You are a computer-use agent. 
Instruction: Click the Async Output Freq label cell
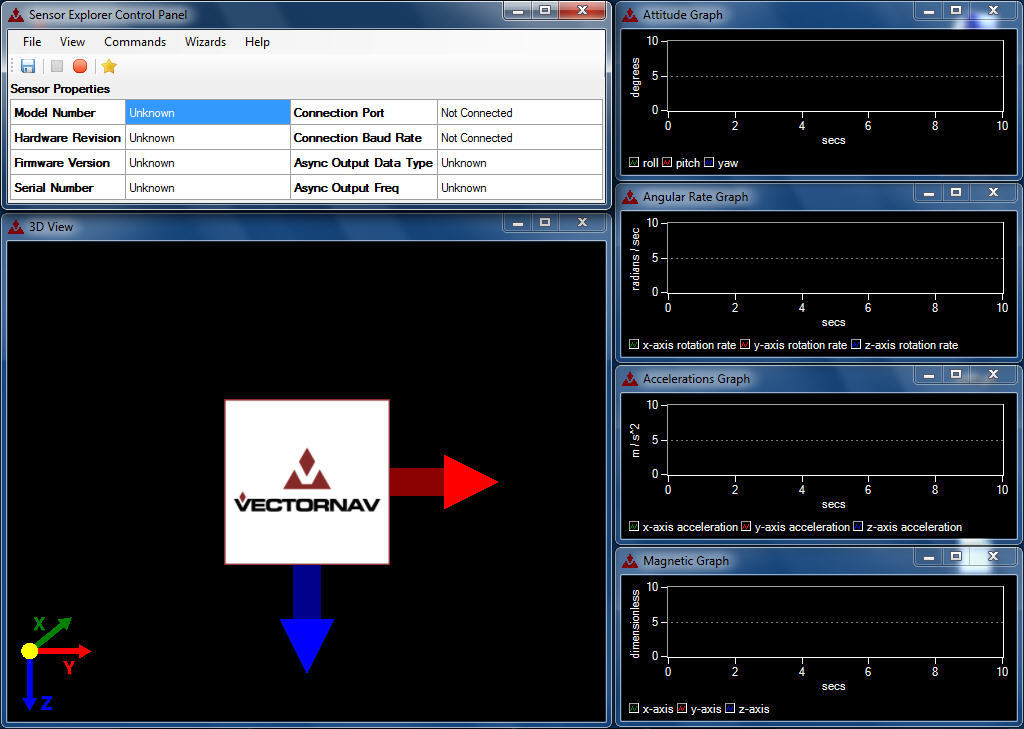pyautogui.click(x=364, y=187)
